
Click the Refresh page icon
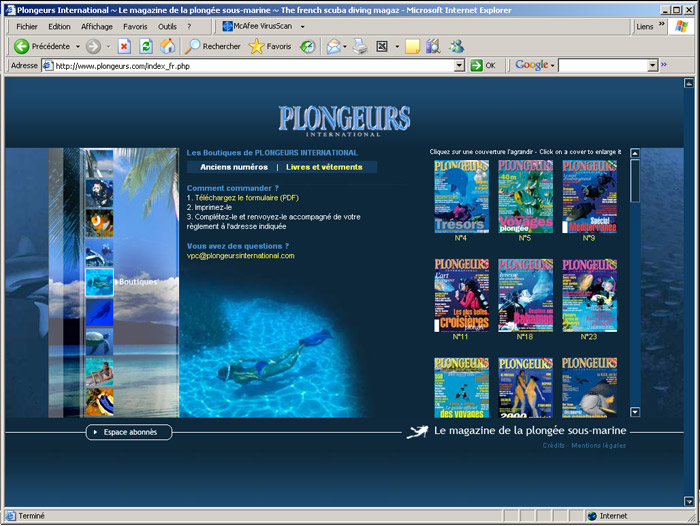146,46
